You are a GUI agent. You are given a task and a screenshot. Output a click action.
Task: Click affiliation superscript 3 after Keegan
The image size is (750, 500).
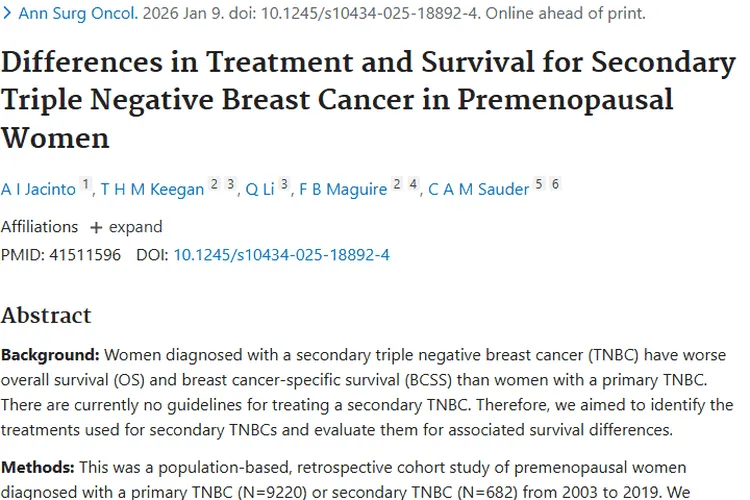click(230, 184)
